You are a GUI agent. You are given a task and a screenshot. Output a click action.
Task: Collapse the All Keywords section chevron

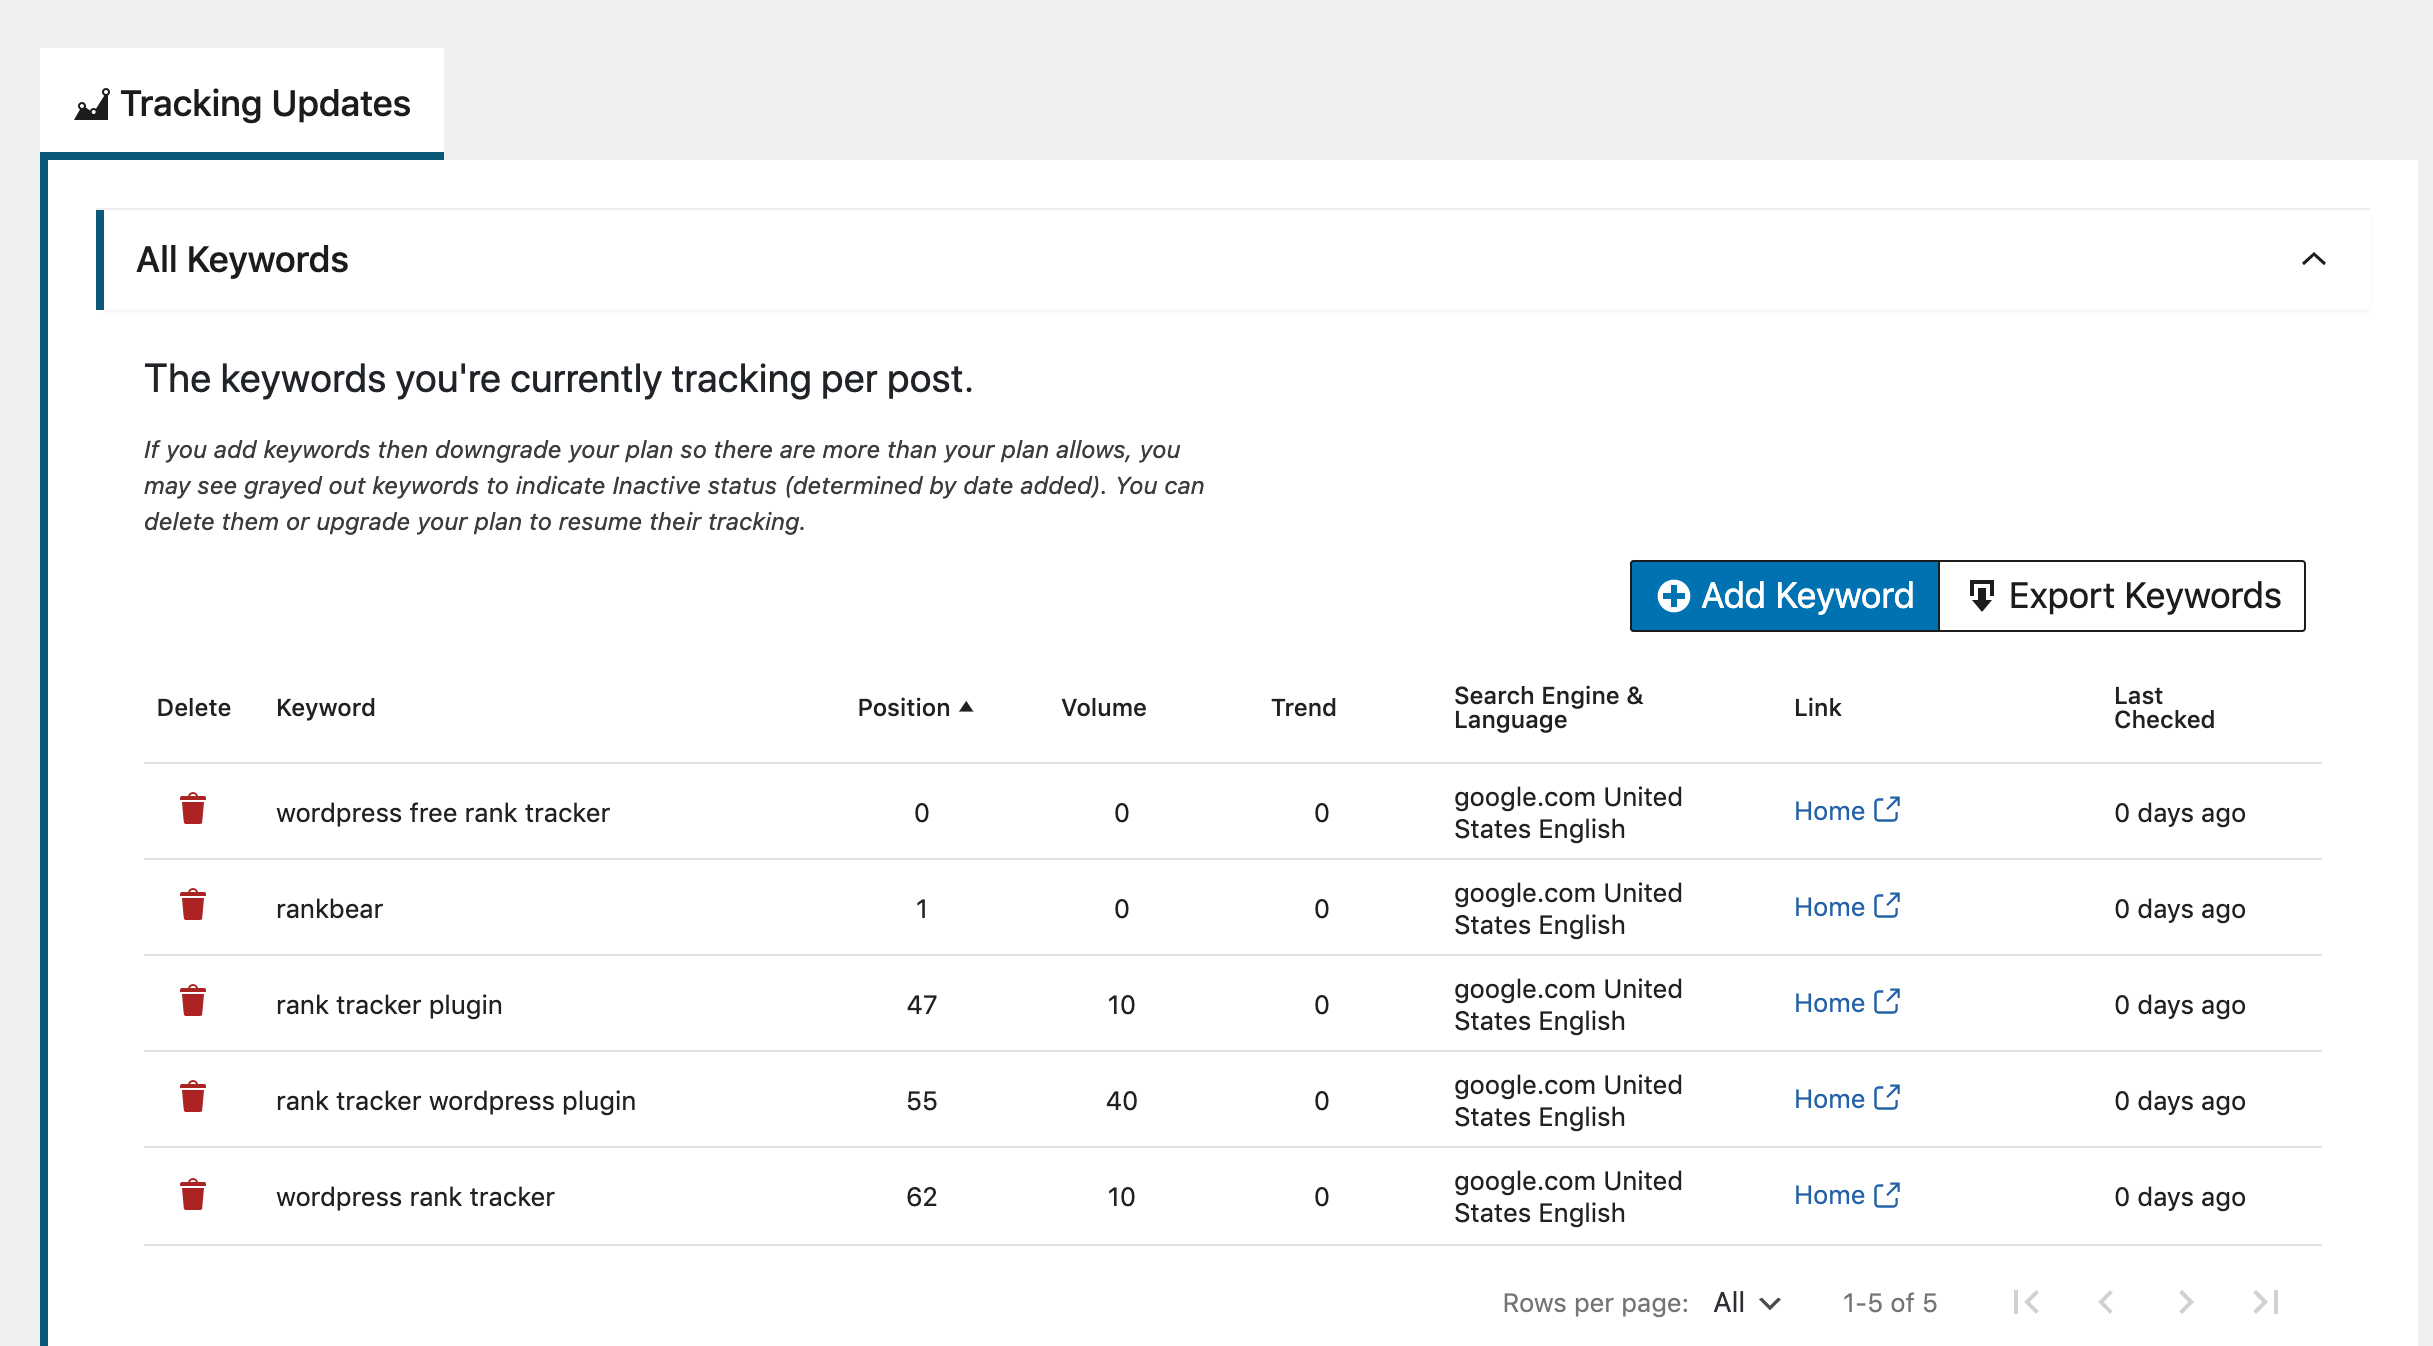pos(2313,260)
